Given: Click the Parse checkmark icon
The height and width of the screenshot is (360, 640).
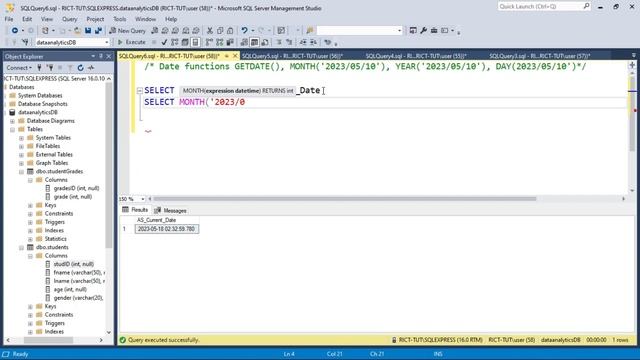Looking at the screenshot, I should tap(164, 42).
